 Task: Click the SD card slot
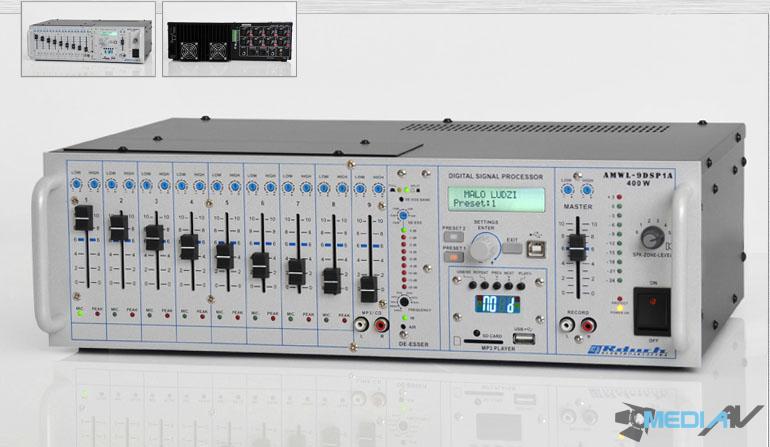coord(483,341)
